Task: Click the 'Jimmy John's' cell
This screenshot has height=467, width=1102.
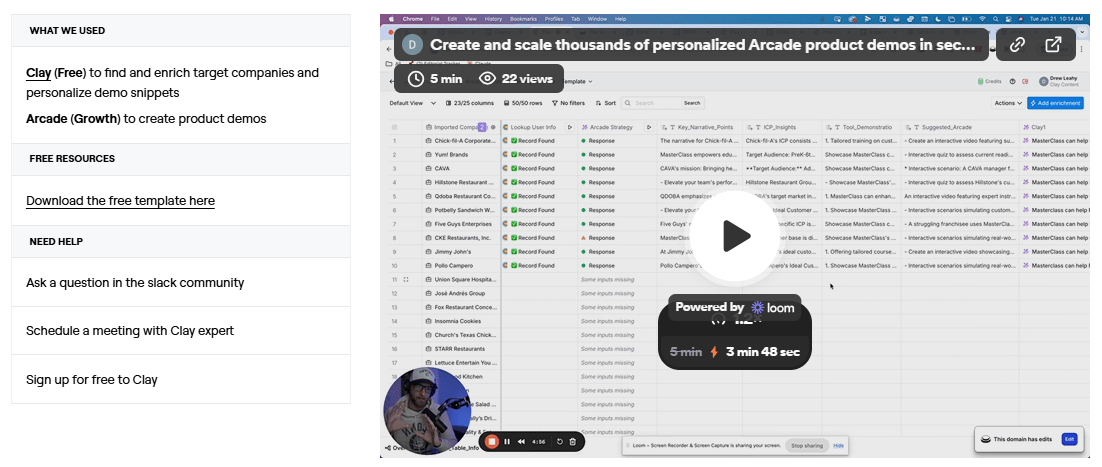Action: click(462, 252)
